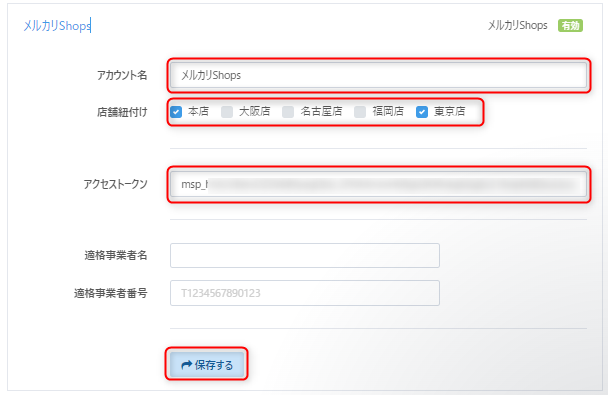Click the 適格事業者名 input field
Viewport: 608px width, 395px height.
pyautogui.click(x=305, y=255)
